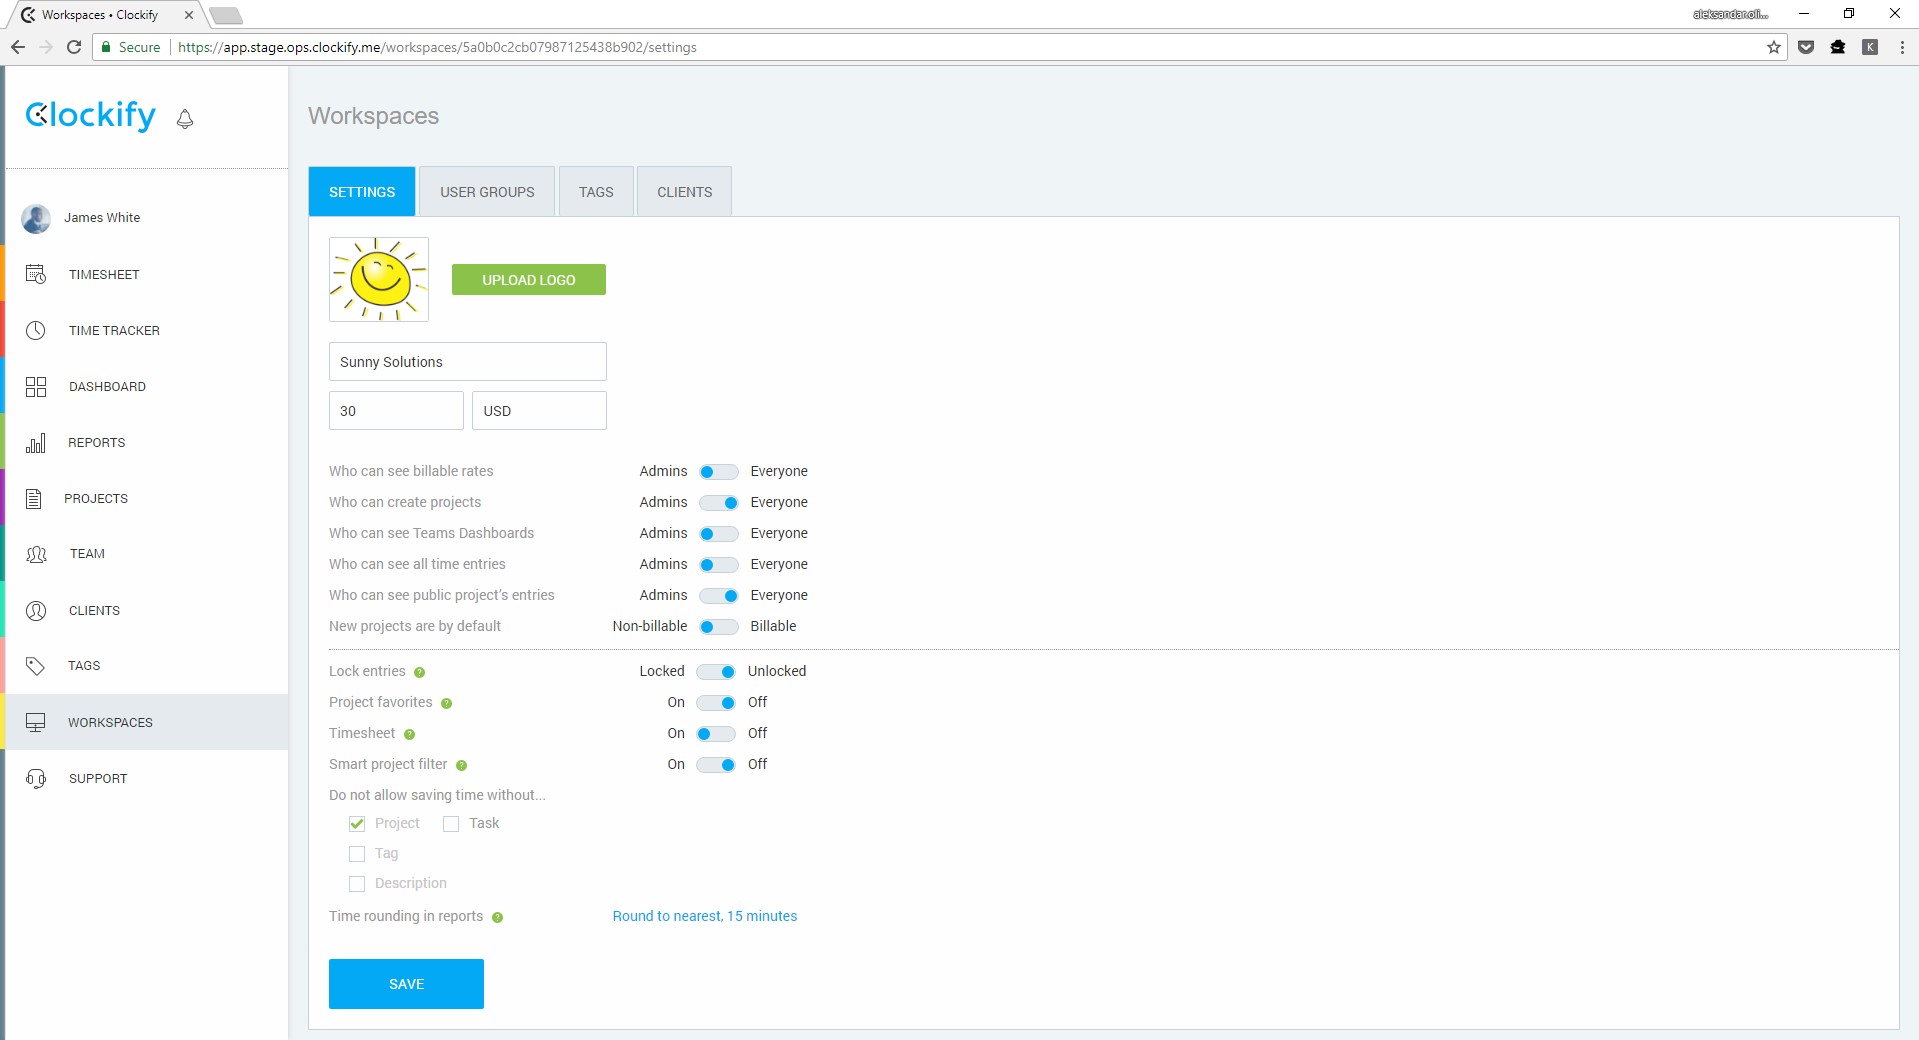Click the Sunny Solutions workspace name field
This screenshot has height=1040, width=1919.
pos(467,362)
